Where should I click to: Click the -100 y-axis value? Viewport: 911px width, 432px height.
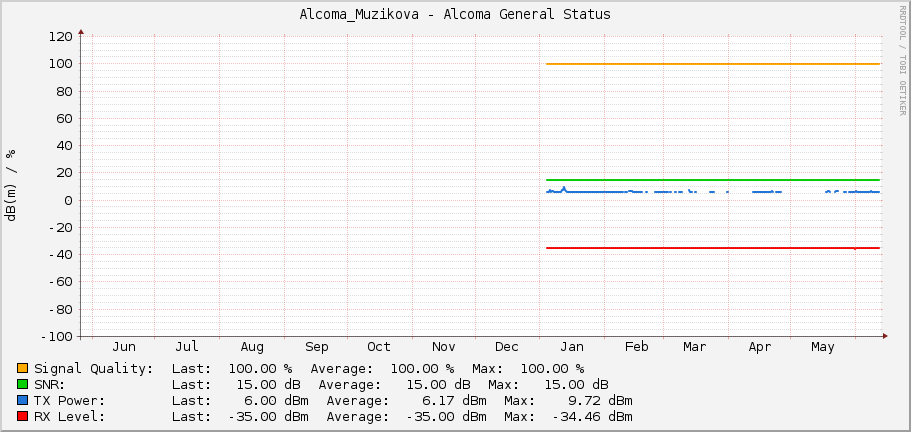pos(56,337)
